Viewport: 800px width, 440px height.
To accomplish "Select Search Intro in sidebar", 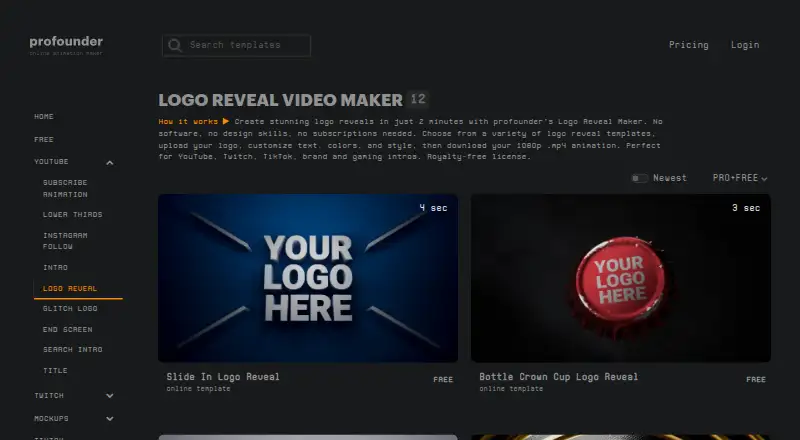I will [x=72, y=350].
